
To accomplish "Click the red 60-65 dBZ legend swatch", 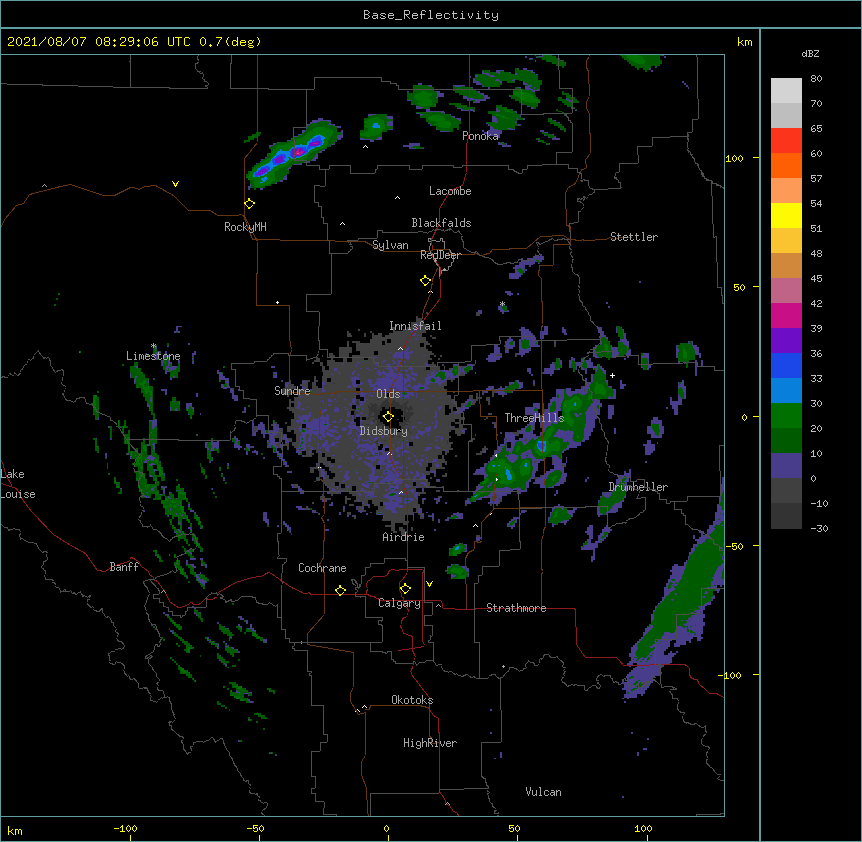I will (x=786, y=141).
